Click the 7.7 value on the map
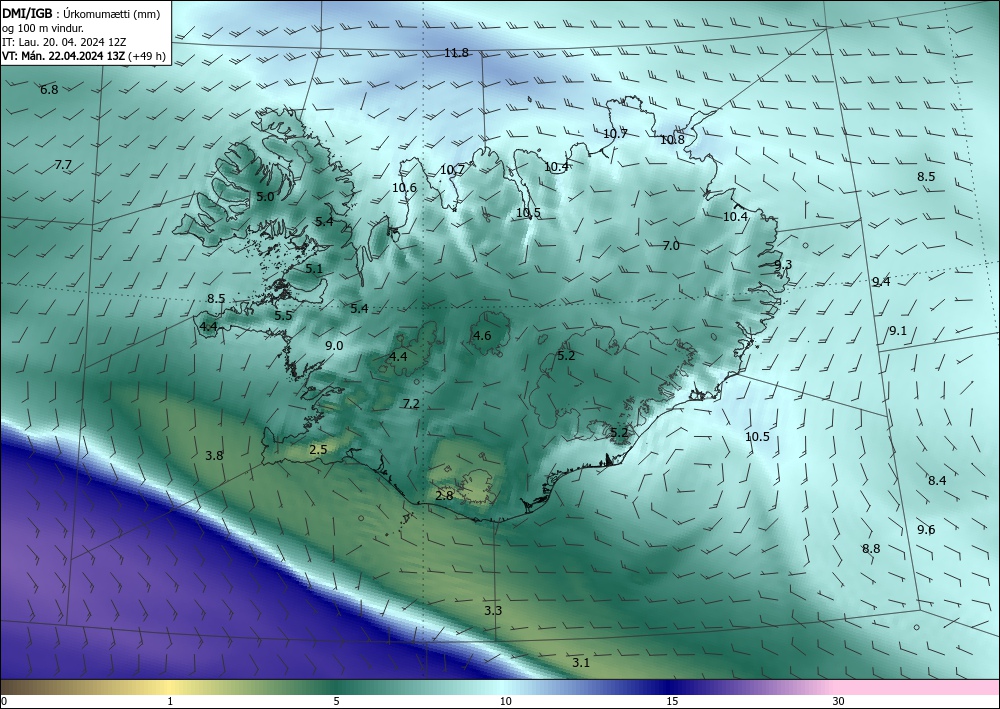 (x=62, y=165)
